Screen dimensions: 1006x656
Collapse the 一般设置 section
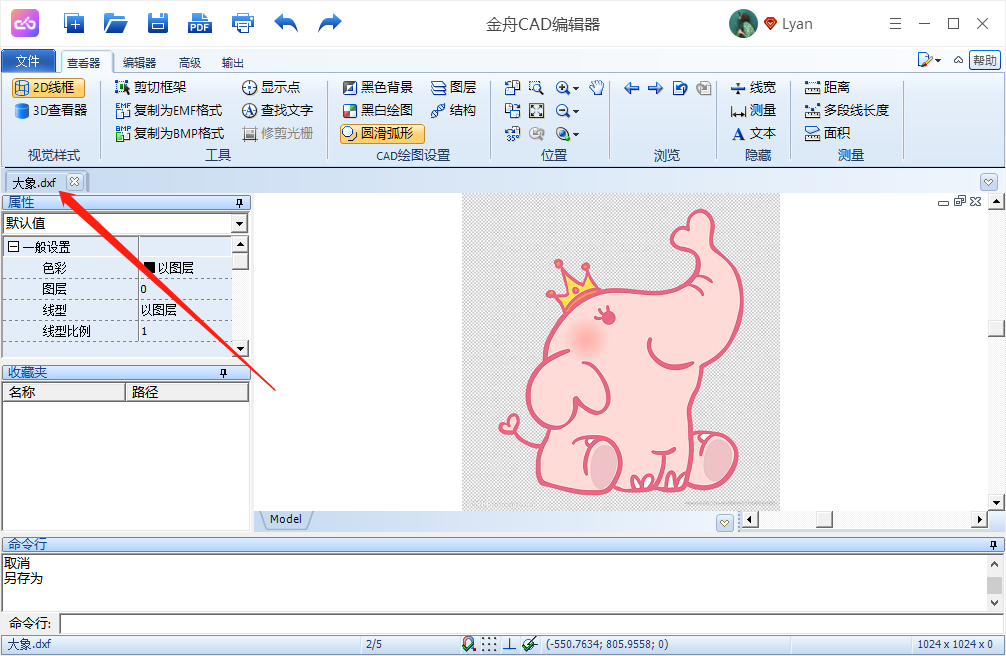point(13,247)
